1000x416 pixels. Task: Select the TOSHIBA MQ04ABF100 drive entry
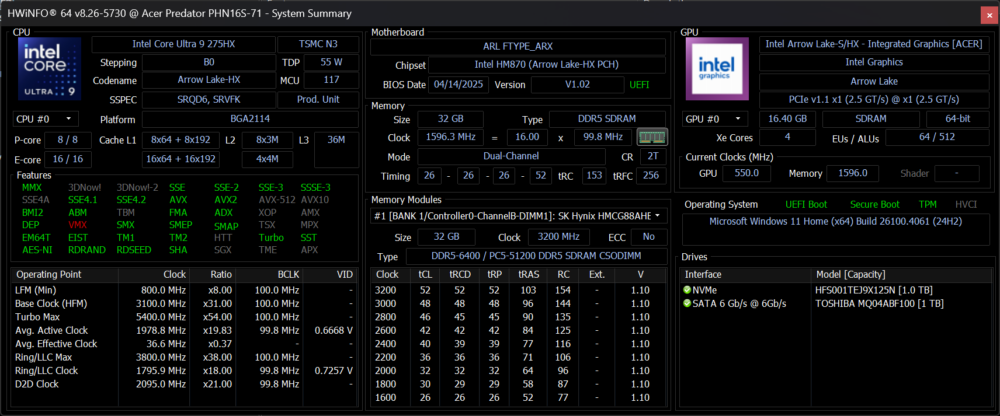pos(834,304)
